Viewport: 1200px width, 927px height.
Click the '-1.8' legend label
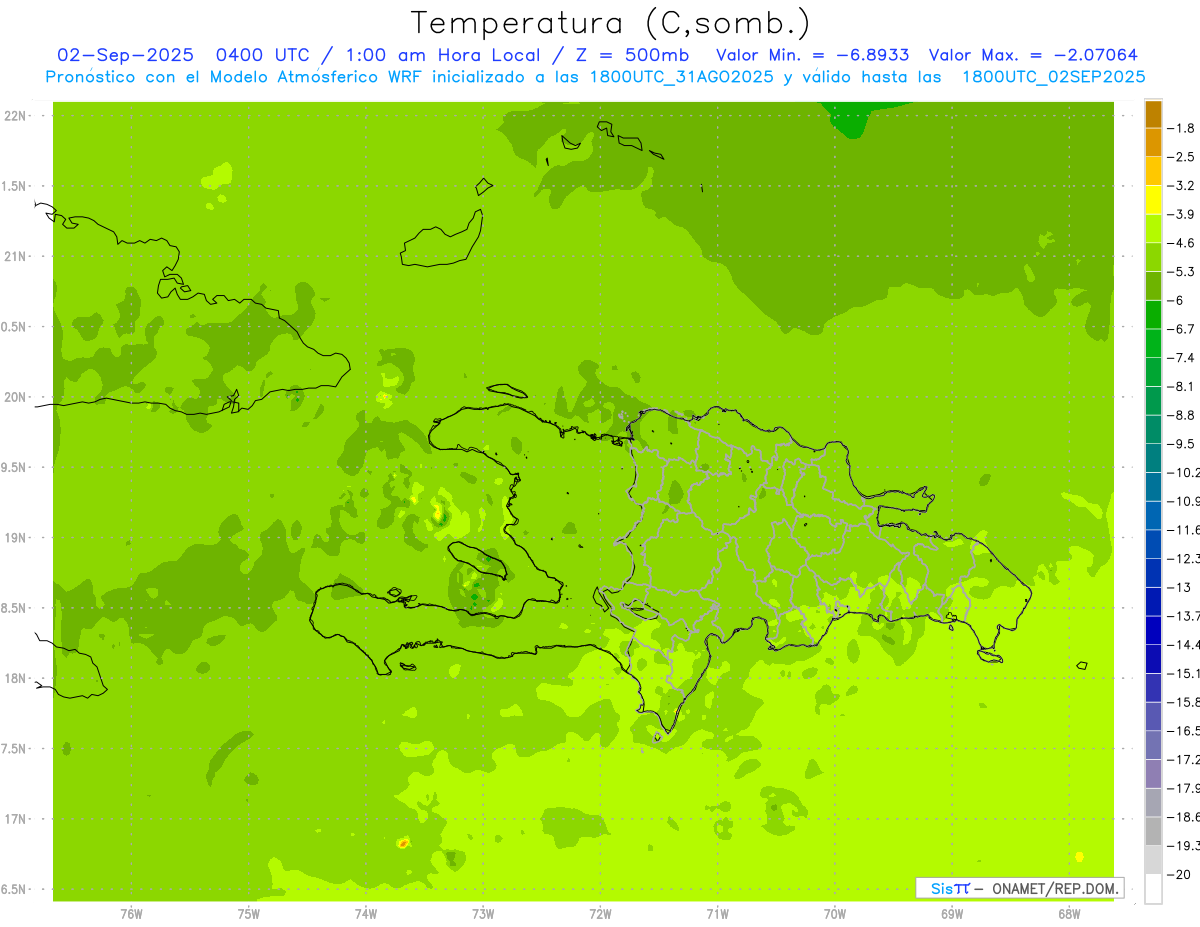click(1181, 128)
